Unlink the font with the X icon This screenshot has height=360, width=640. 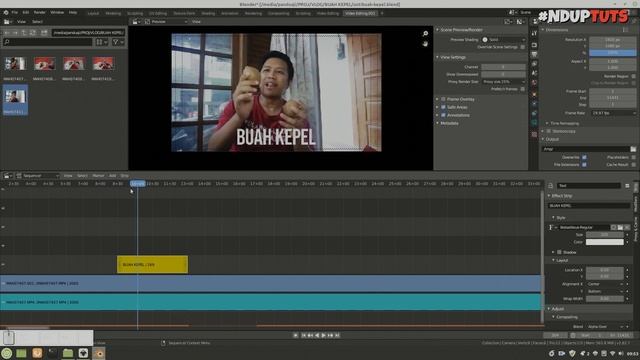pos(627,227)
